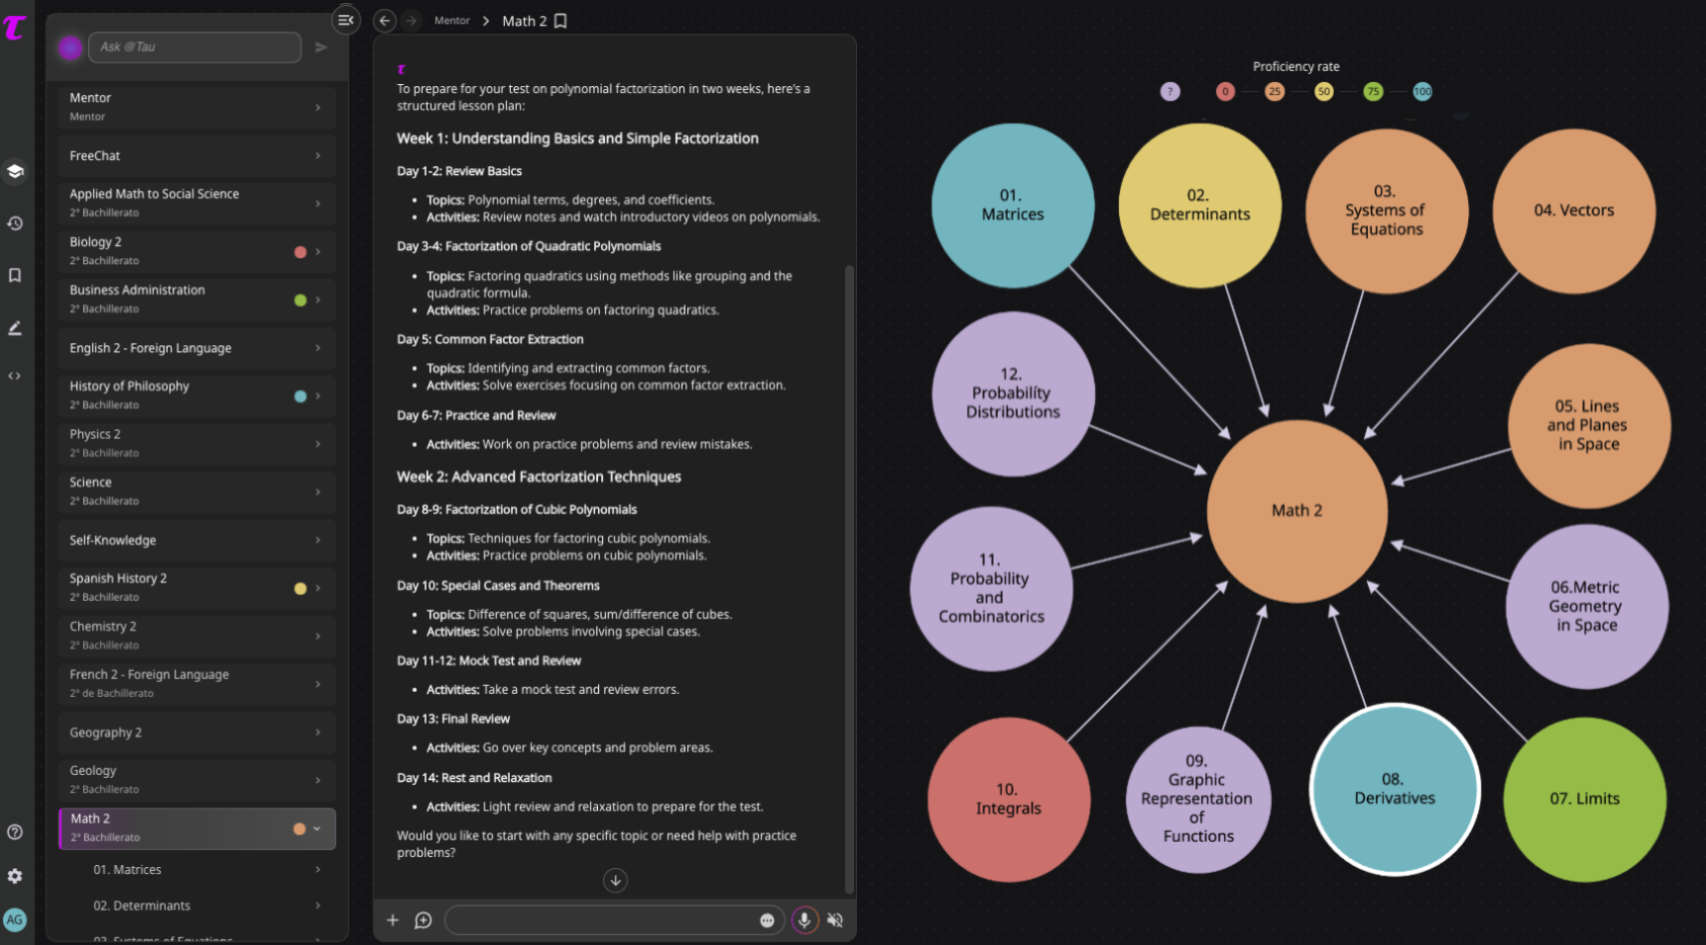This screenshot has width=1706, height=945.
Task: Select the 08. Derivatives graph node
Action: (1394, 789)
